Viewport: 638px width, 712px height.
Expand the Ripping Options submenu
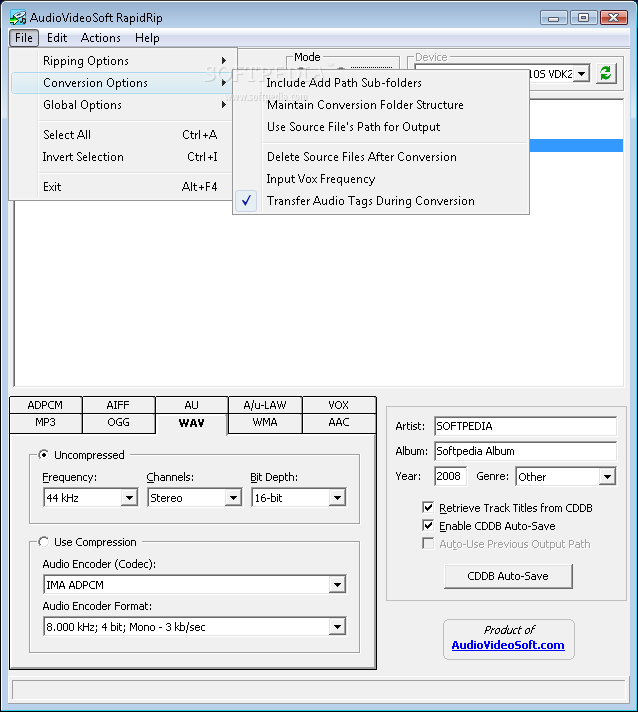(123, 61)
